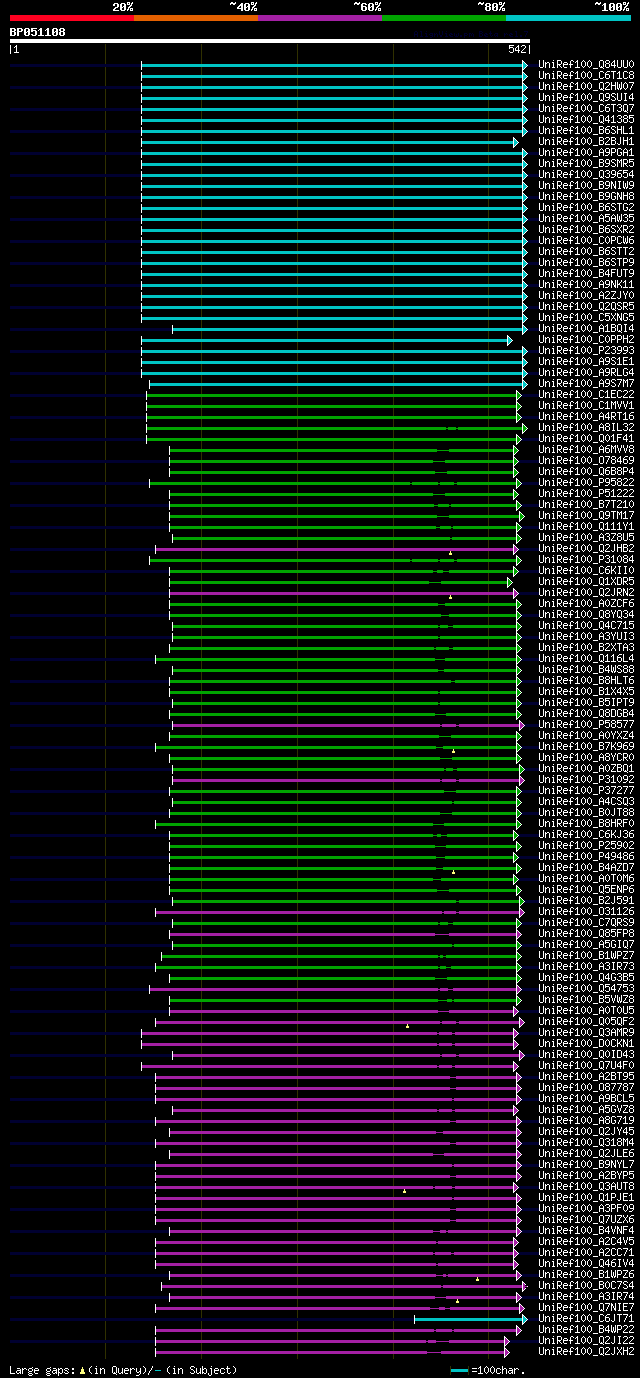Viewport: 640px width, 1378px height.
Task: Choose the UniRef100_P95822 hit name
Action: pyautogui.click(x=586, y=482)
